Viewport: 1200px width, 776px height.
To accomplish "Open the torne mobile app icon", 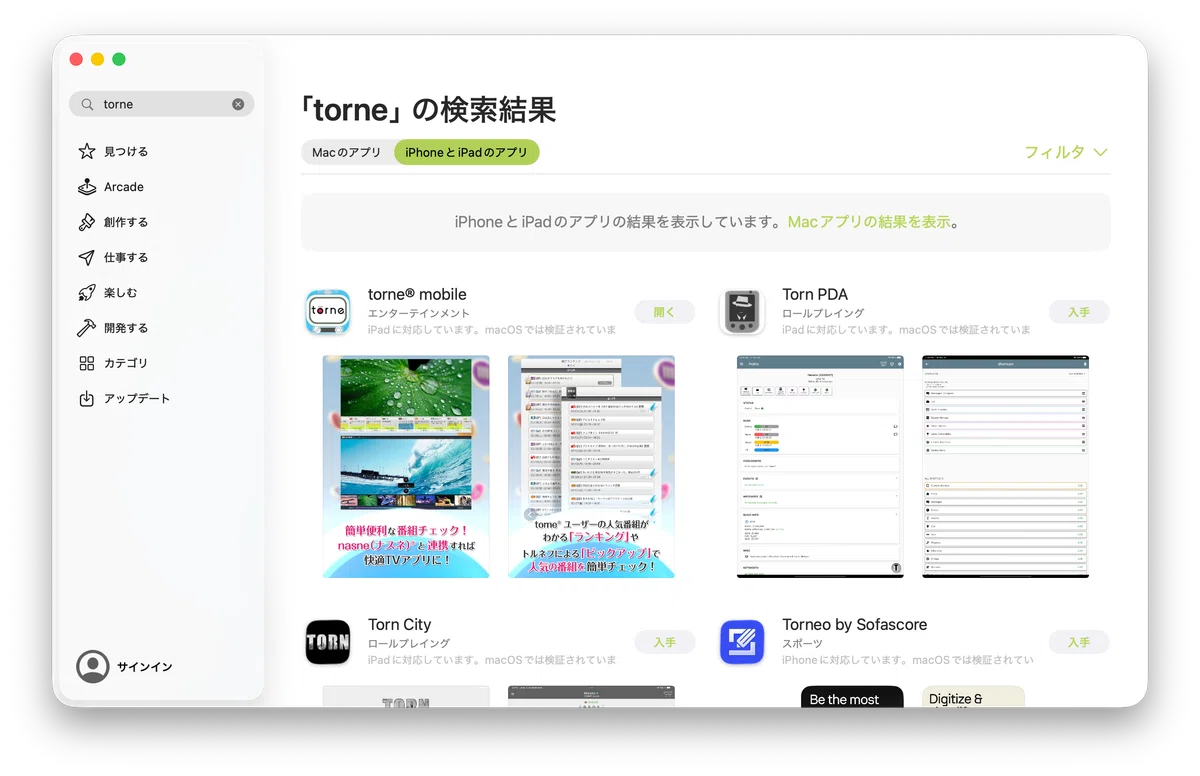I will click(327, 312).
